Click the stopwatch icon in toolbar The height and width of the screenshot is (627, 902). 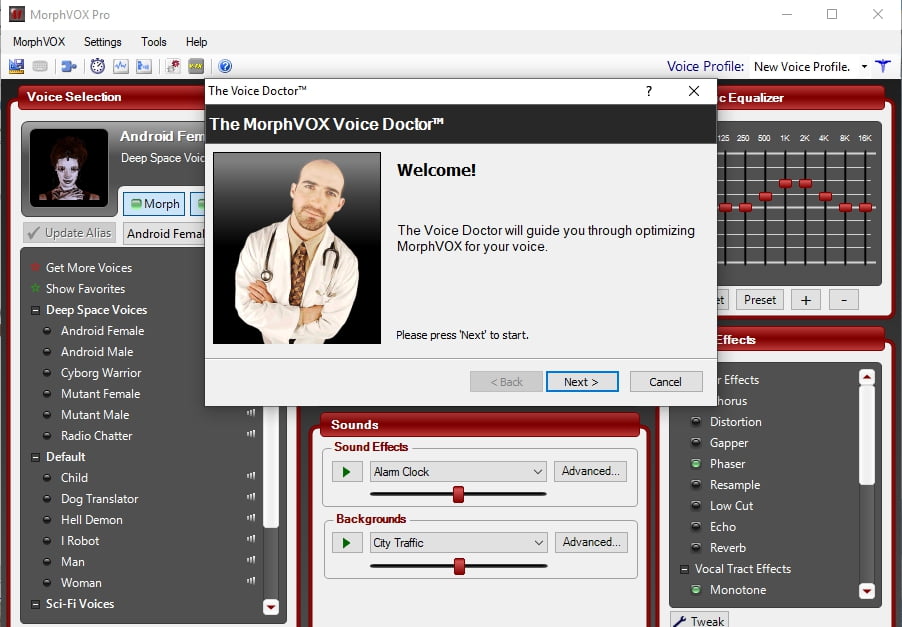pyautogui.click(x=97, y=66)
